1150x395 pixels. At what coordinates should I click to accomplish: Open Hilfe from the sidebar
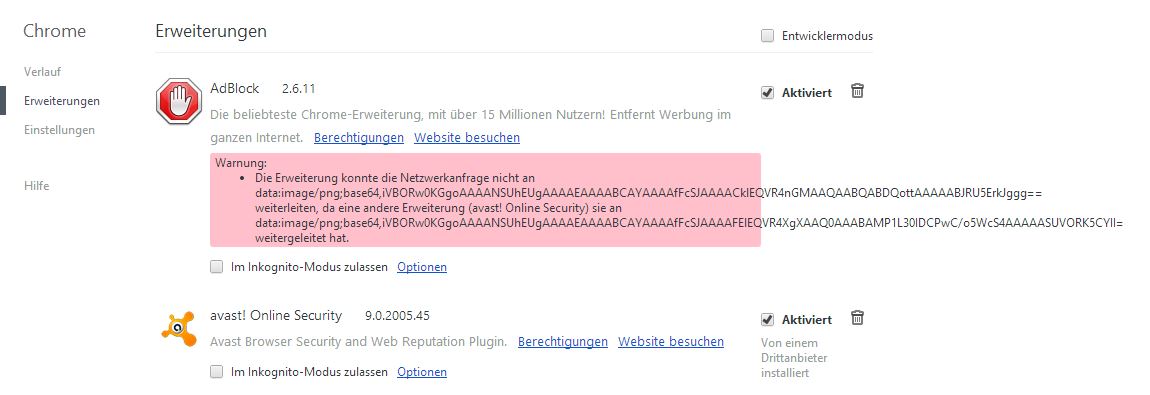[37, 185]
